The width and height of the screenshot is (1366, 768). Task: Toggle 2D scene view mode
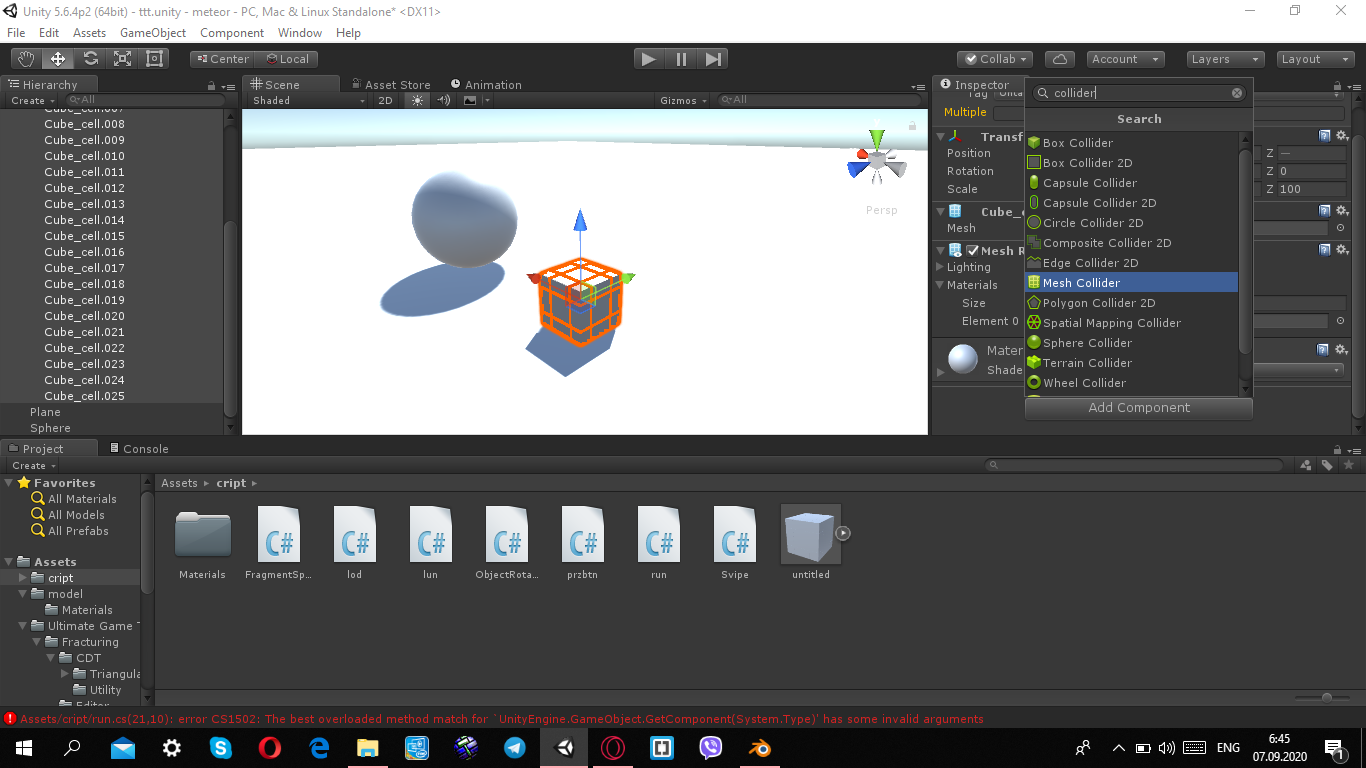(385, 100)
